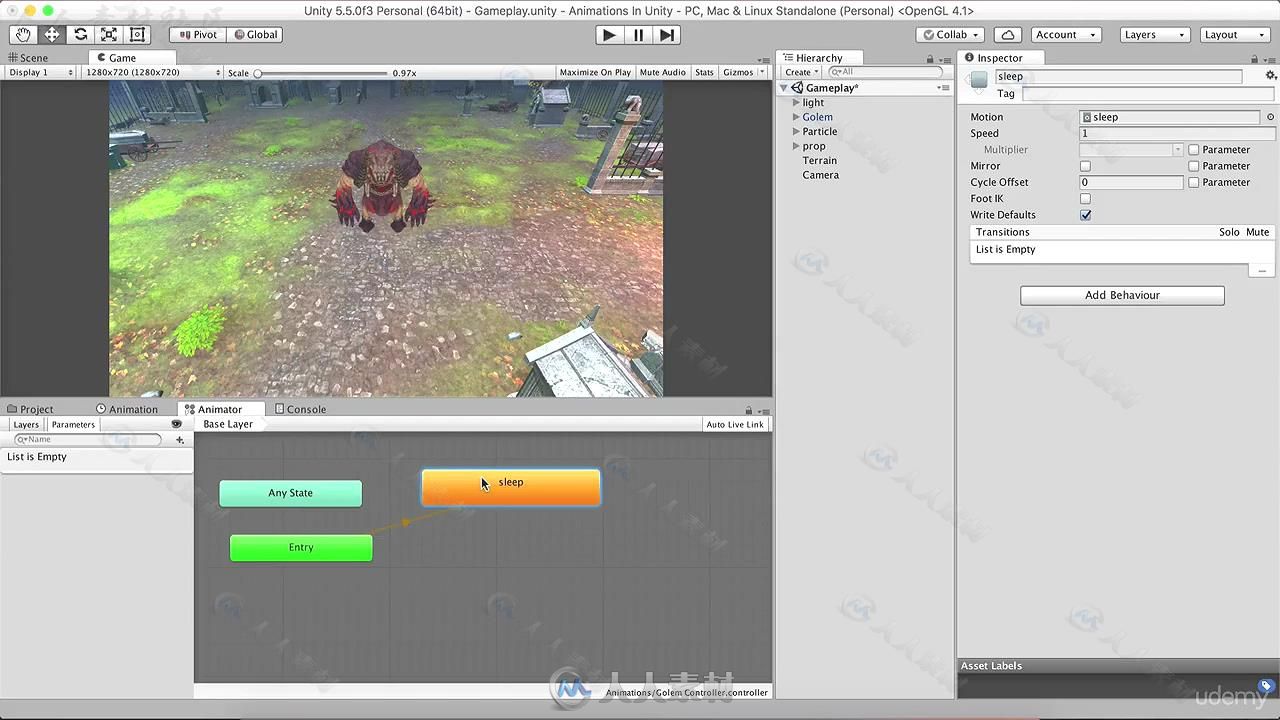Open Display 1 dropdown
This screenshot has height=720, width=1280.
coord(40,72)
